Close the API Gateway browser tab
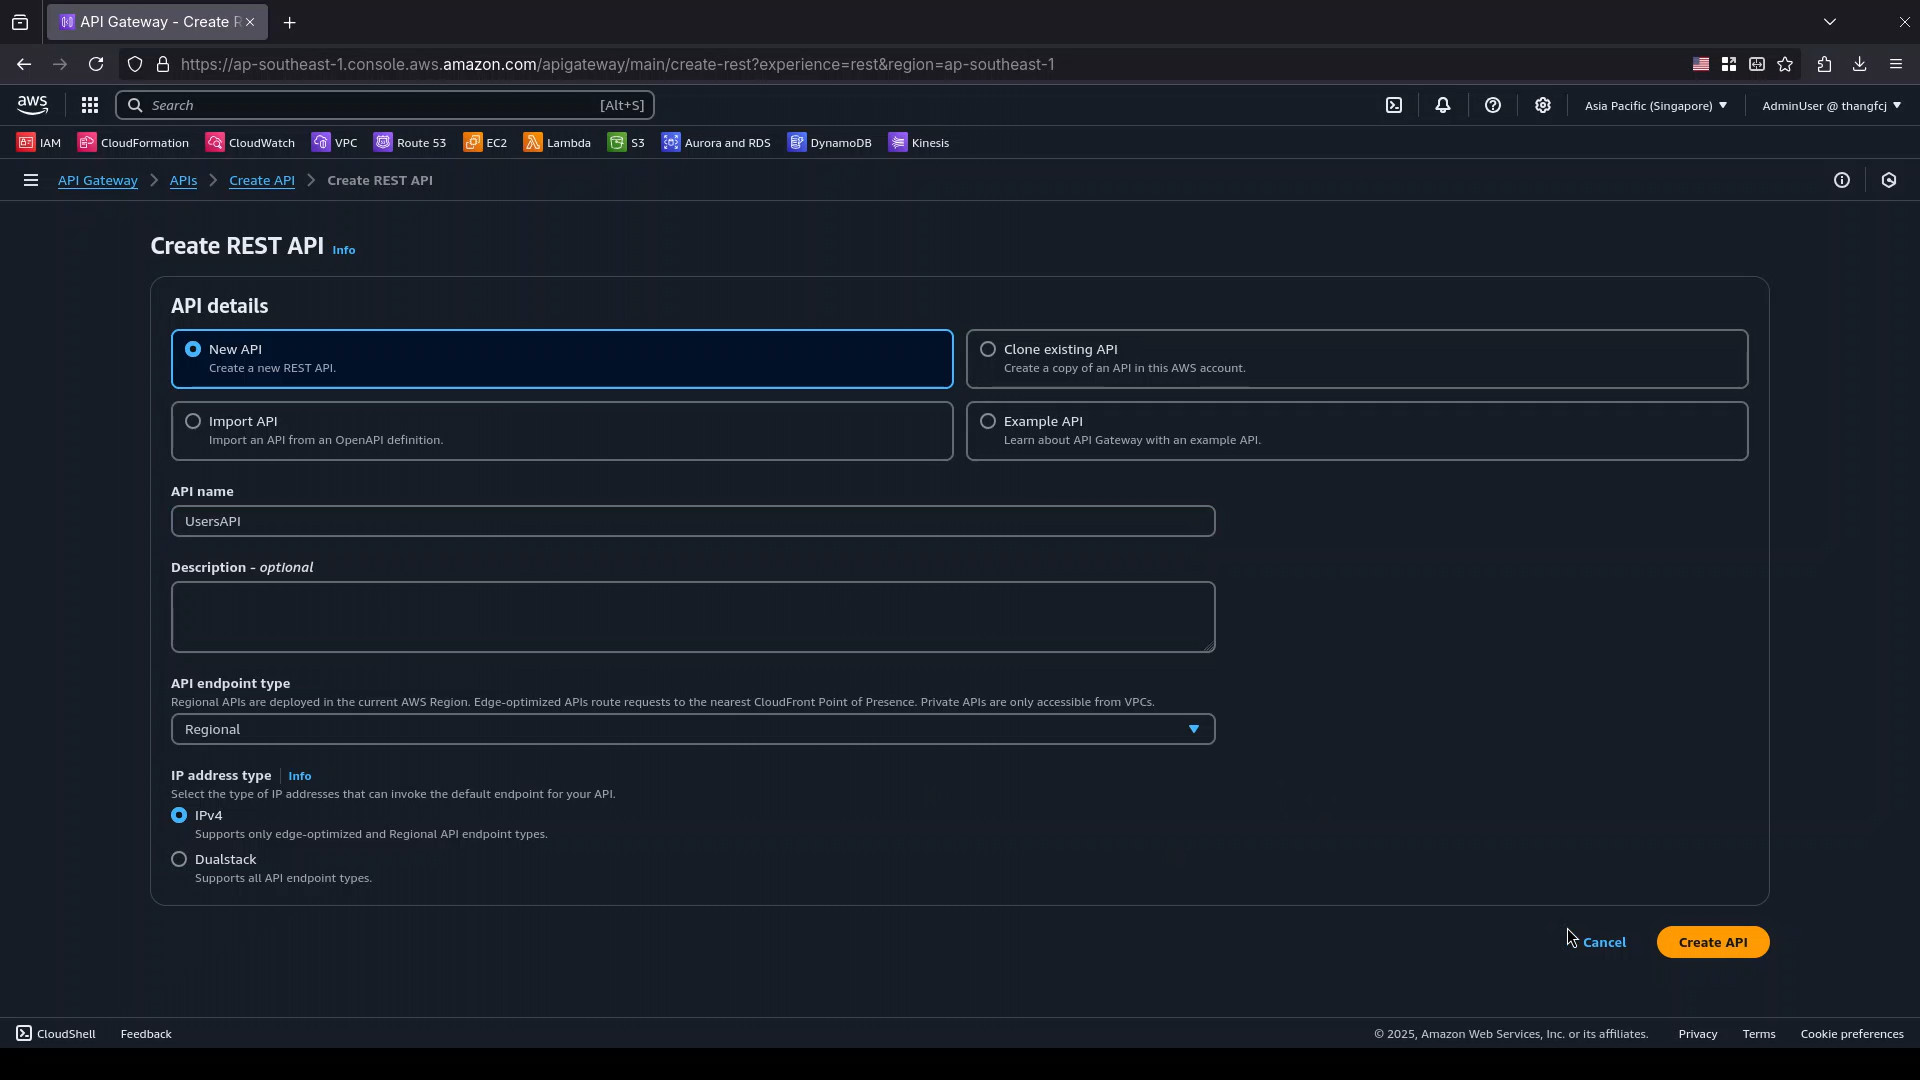This screenshot has height=1080, width=1920. tap(250, 22)
